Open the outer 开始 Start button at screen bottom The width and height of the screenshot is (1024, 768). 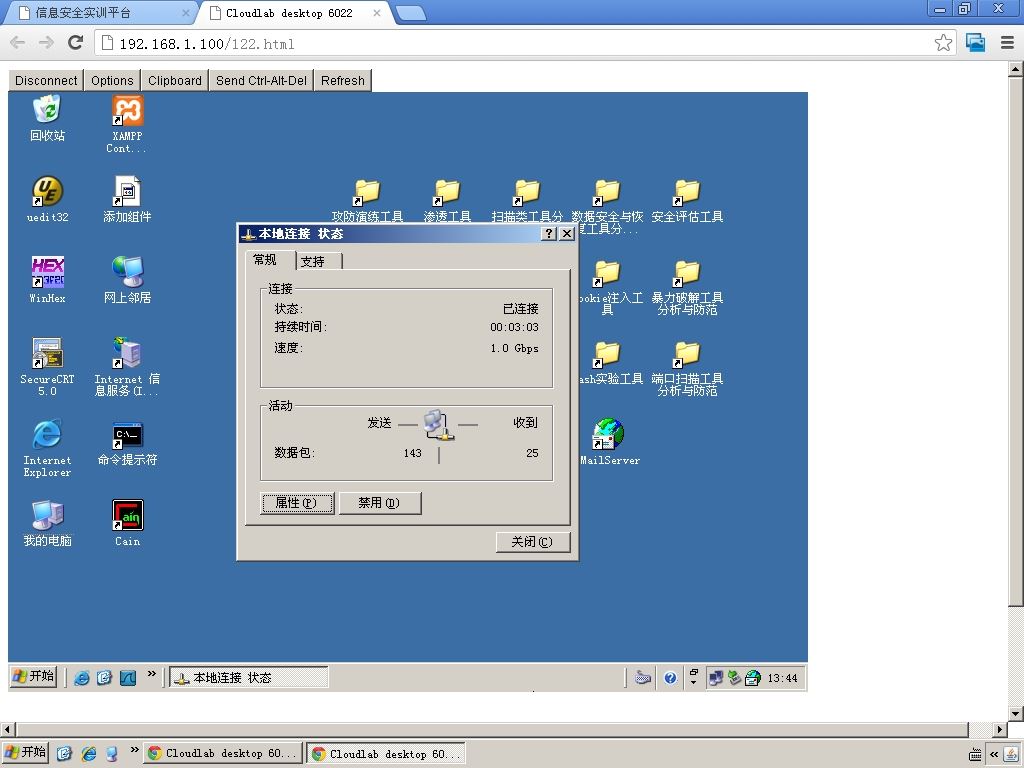(25, 752)
